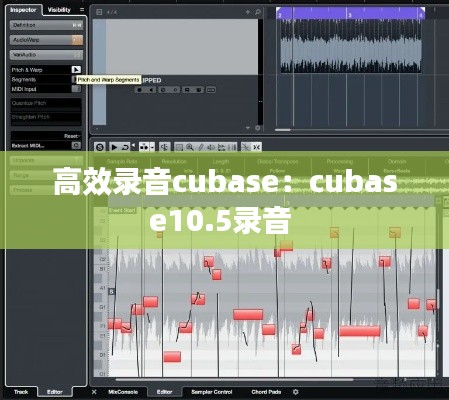Image resolution: width=449 pixels, height=400 pixels.
Task: Toggle the Snap icon in toolbar
Action: [x=246, y=147]
